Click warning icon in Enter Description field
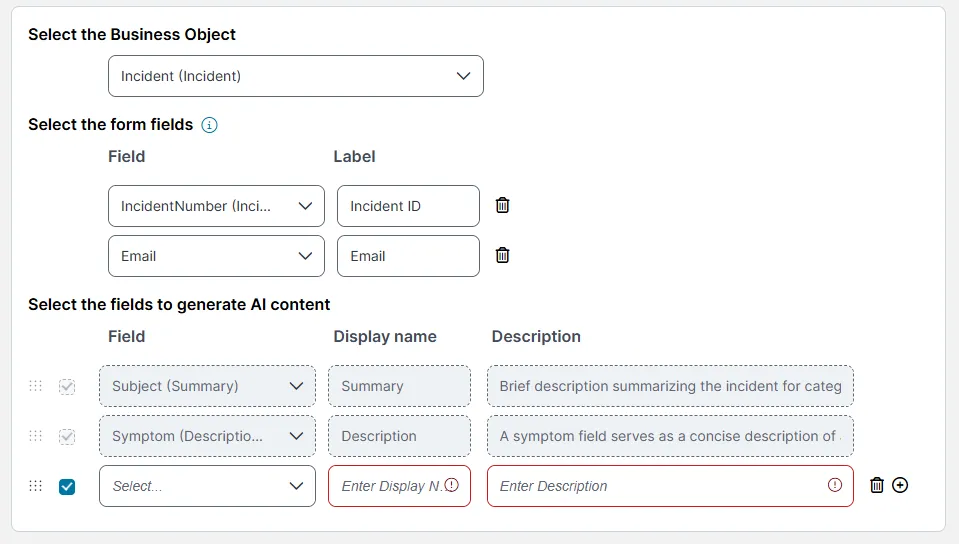The height and width of the screenshot is (544, 959). pyautogui.click(x=834, y=485)
